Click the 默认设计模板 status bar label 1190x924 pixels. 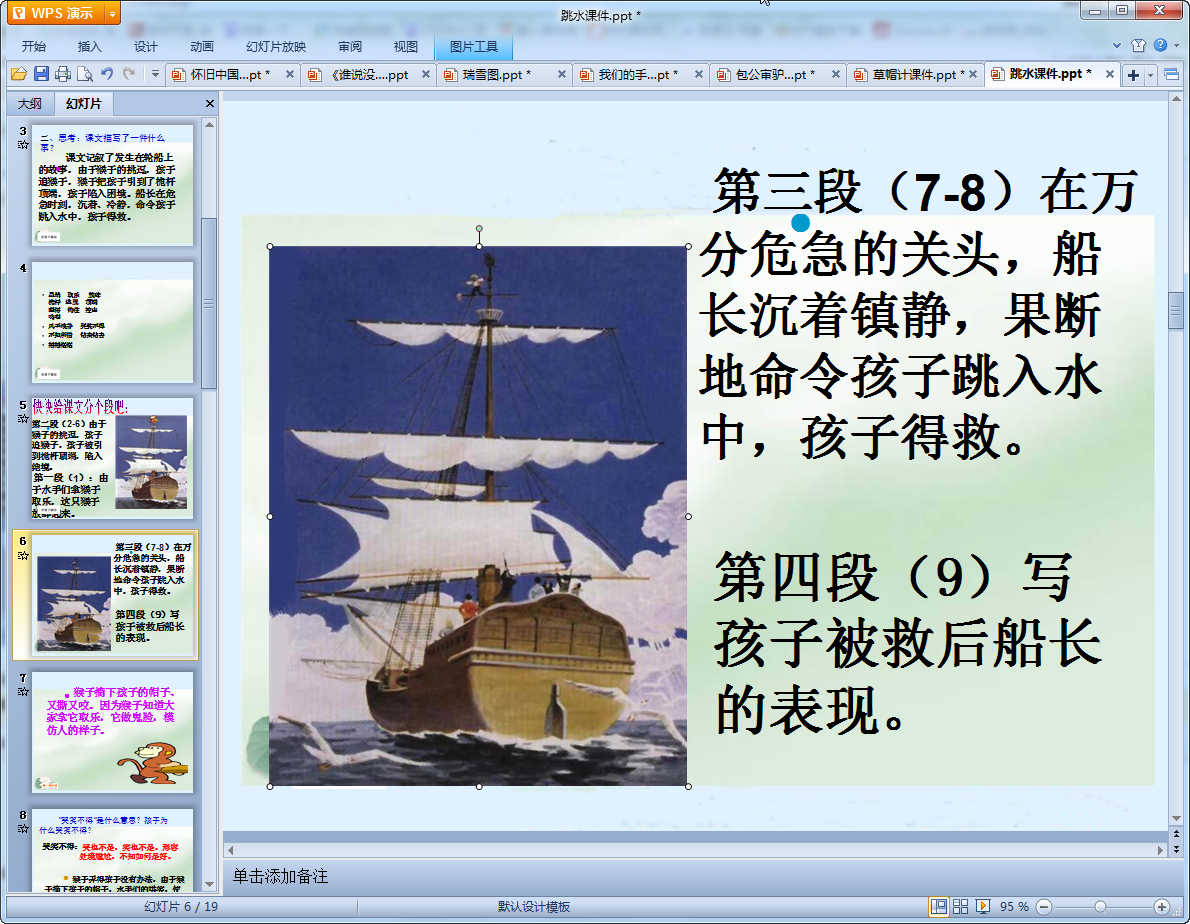click(534, 907)
